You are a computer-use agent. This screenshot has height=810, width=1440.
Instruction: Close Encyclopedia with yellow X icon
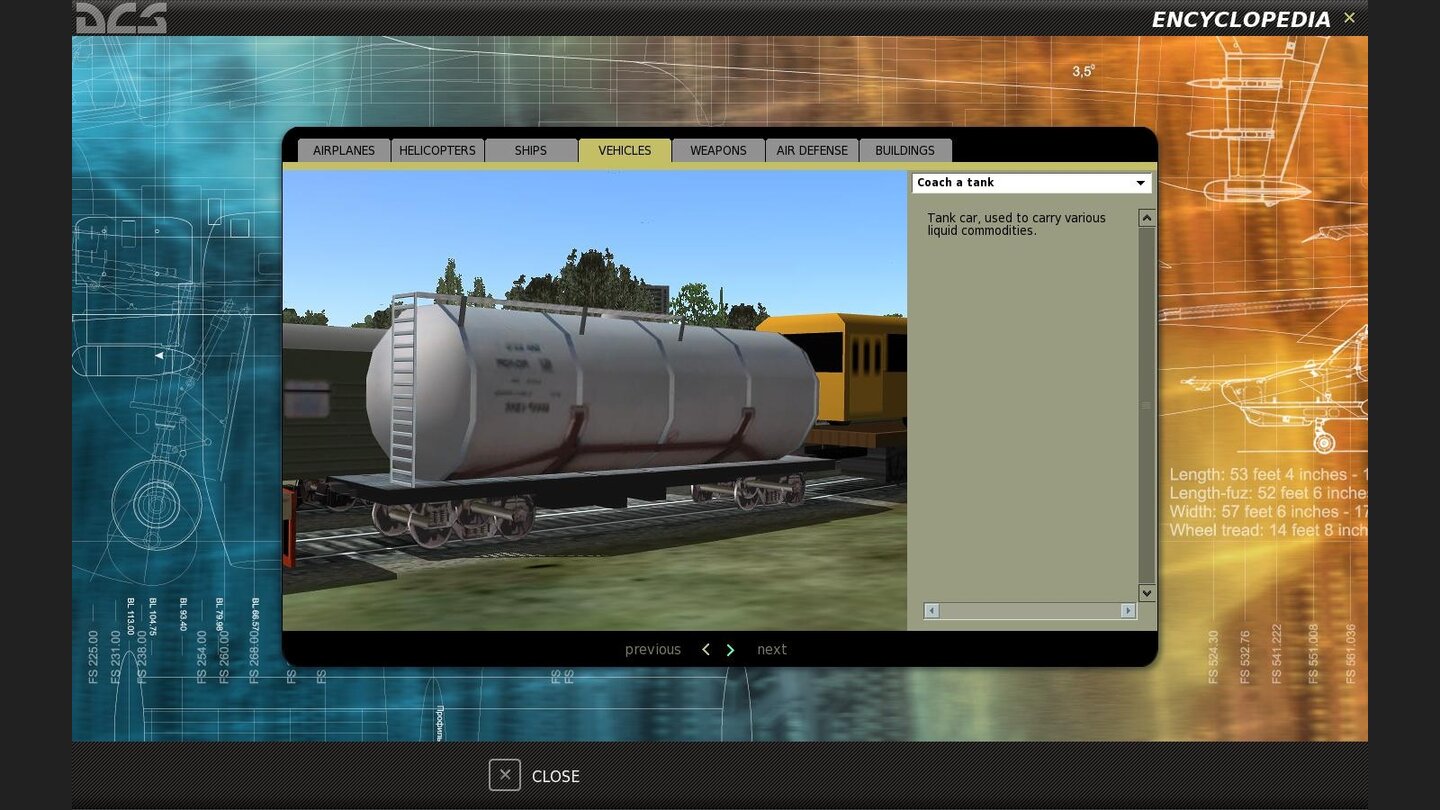[1349, 18]
